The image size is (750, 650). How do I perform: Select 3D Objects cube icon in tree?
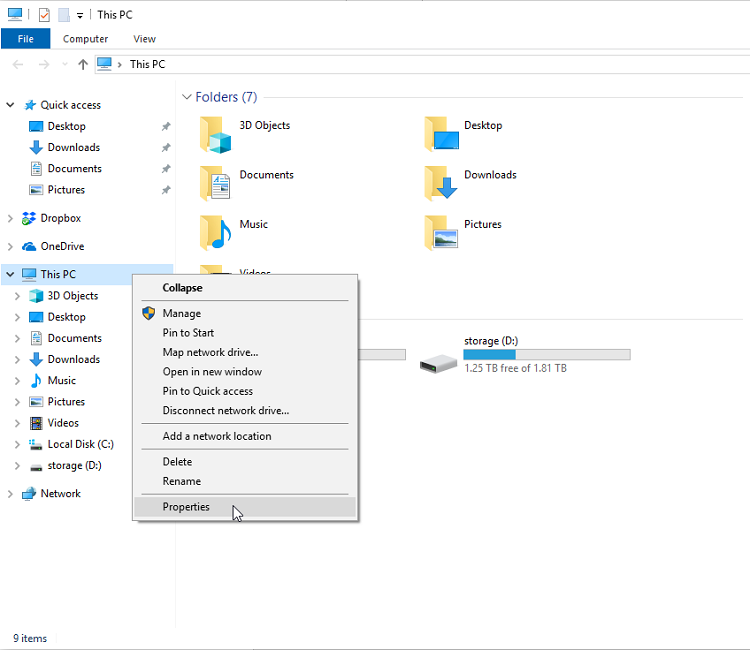coord(36,296)
